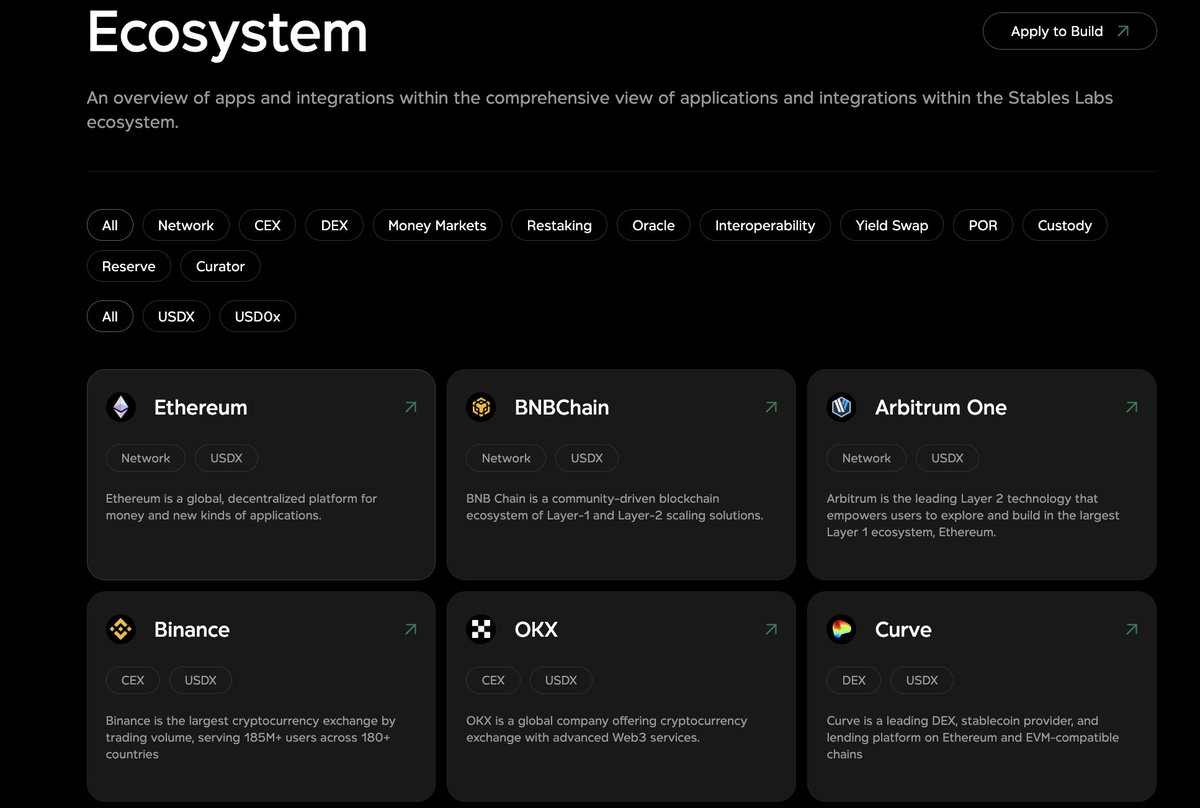Click USDX tag on BNBChain card

587,458
